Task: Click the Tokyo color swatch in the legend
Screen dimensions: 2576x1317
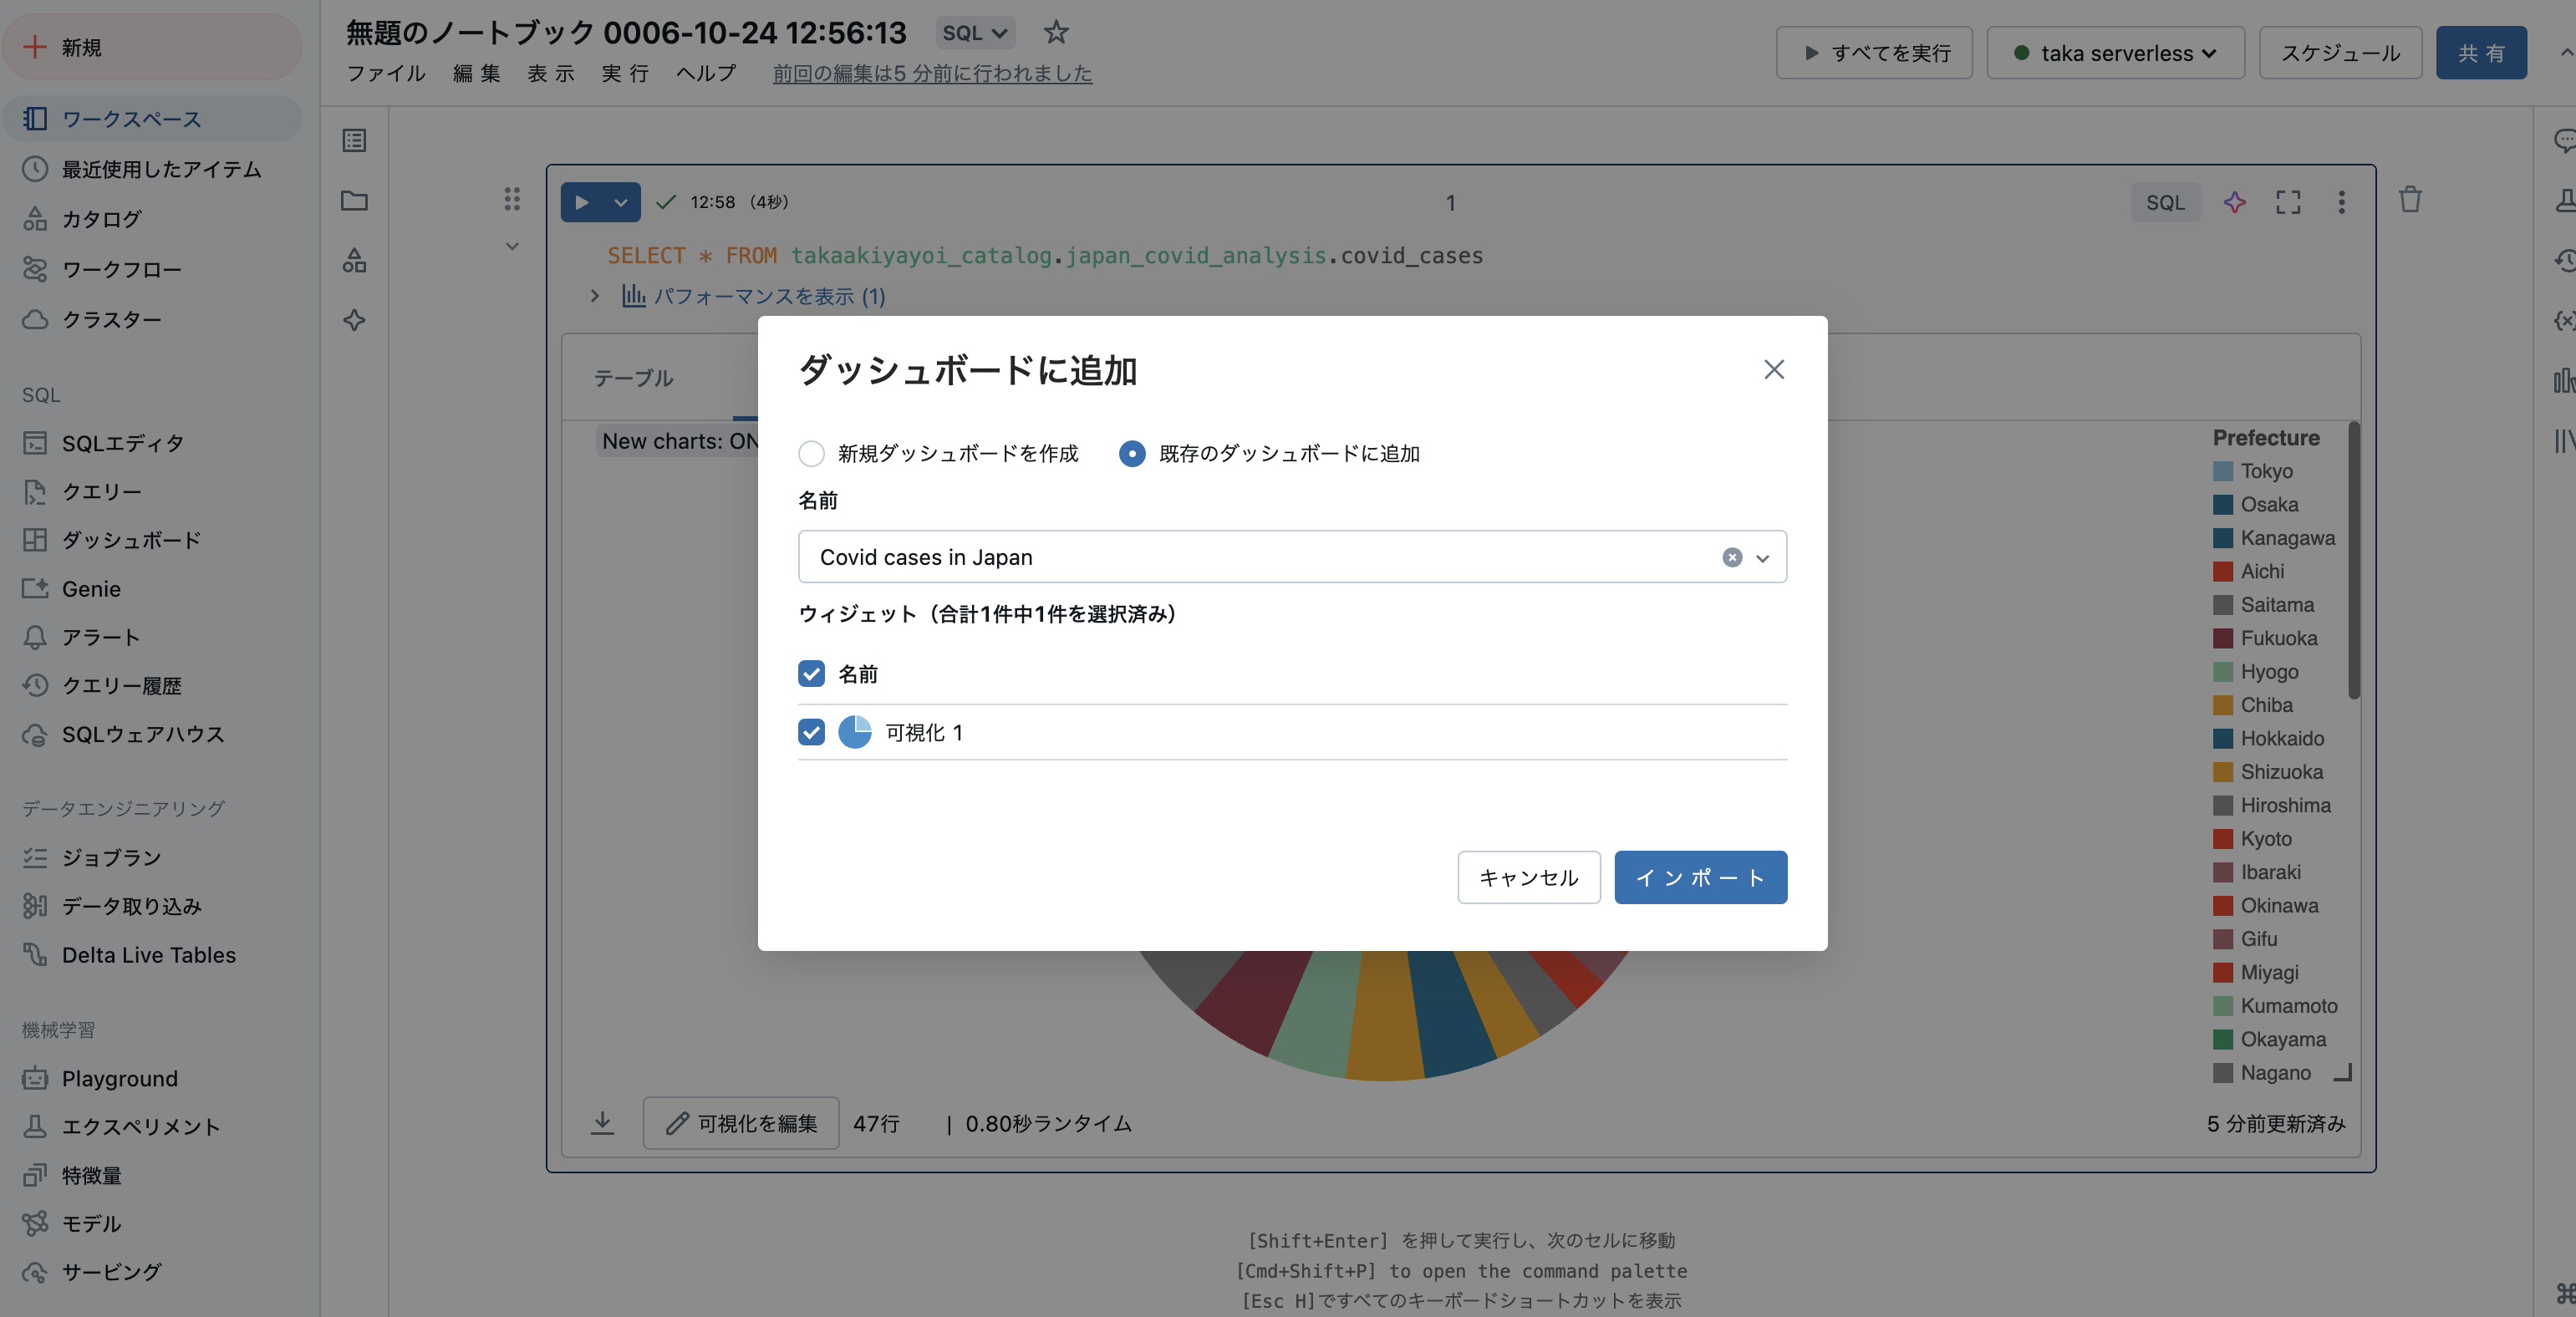Action: point(2222,471)
